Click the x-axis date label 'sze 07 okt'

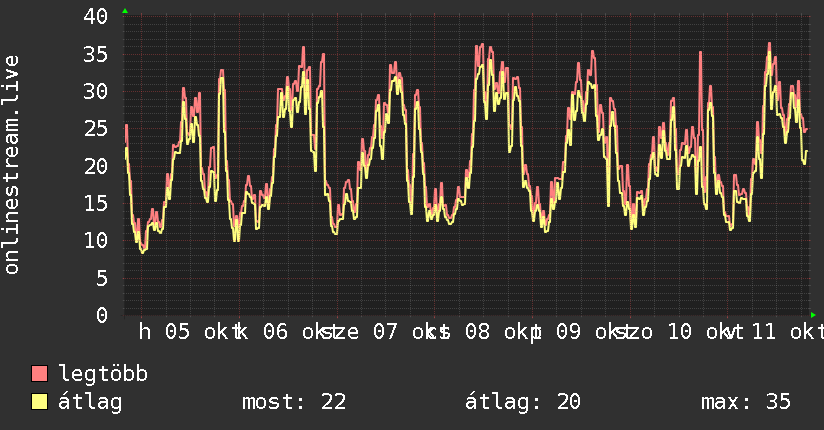tap(384, 332)
